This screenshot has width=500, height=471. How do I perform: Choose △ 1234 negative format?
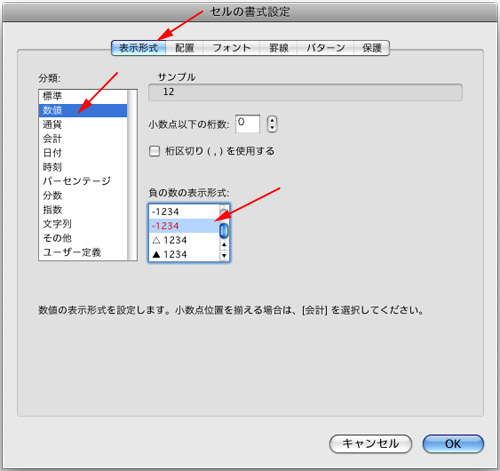coord(184,240)
